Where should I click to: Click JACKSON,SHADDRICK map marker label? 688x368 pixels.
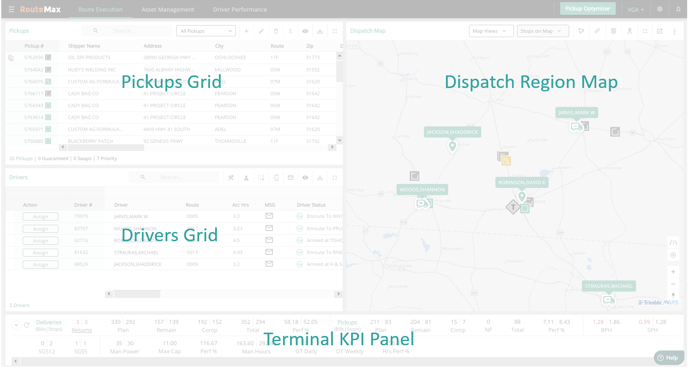(x=452, y=132)
